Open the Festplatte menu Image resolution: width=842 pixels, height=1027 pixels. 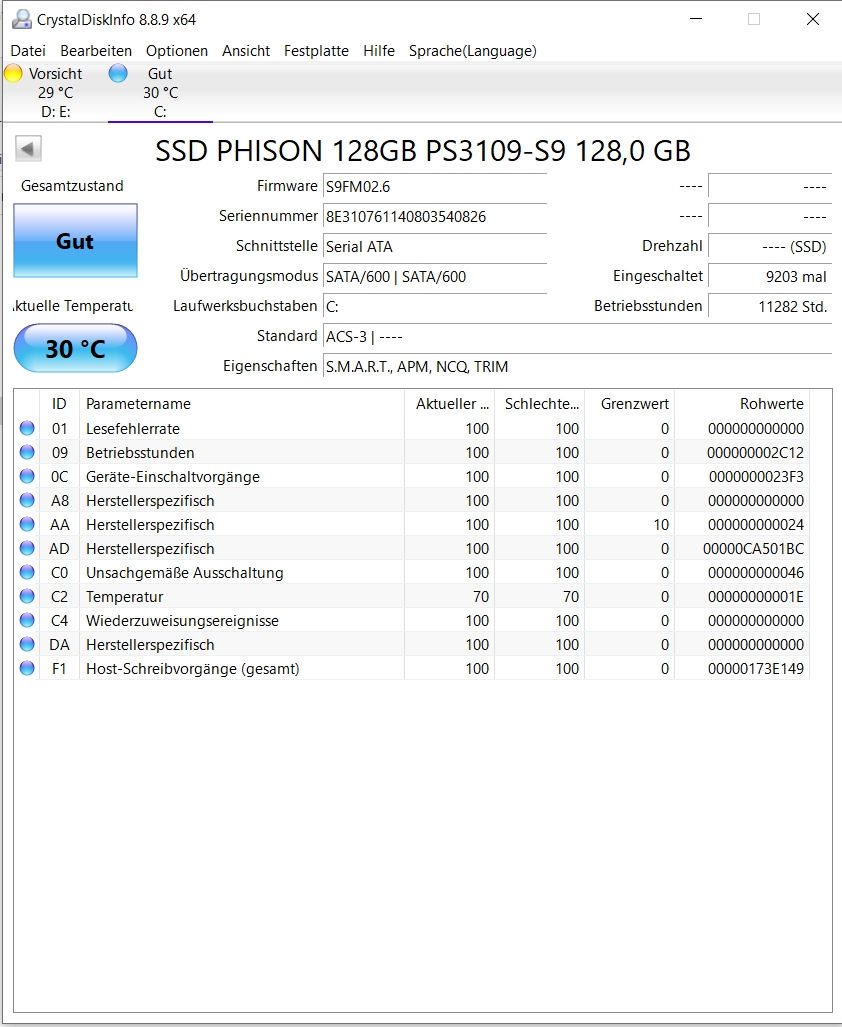pos(316,50)
